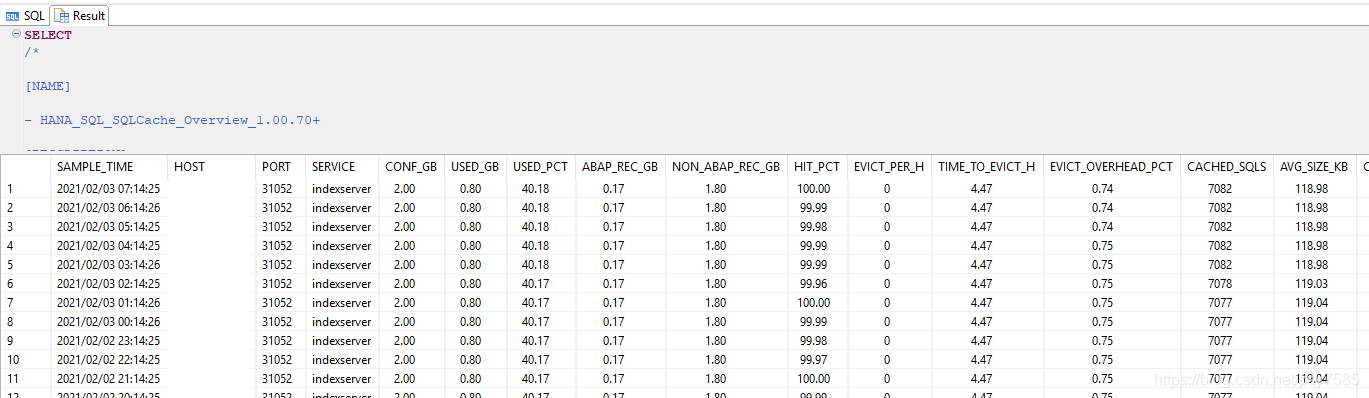Click the USED_GB column header
The height and width of the screenshot is (398, 1369).
pos(475,166)
